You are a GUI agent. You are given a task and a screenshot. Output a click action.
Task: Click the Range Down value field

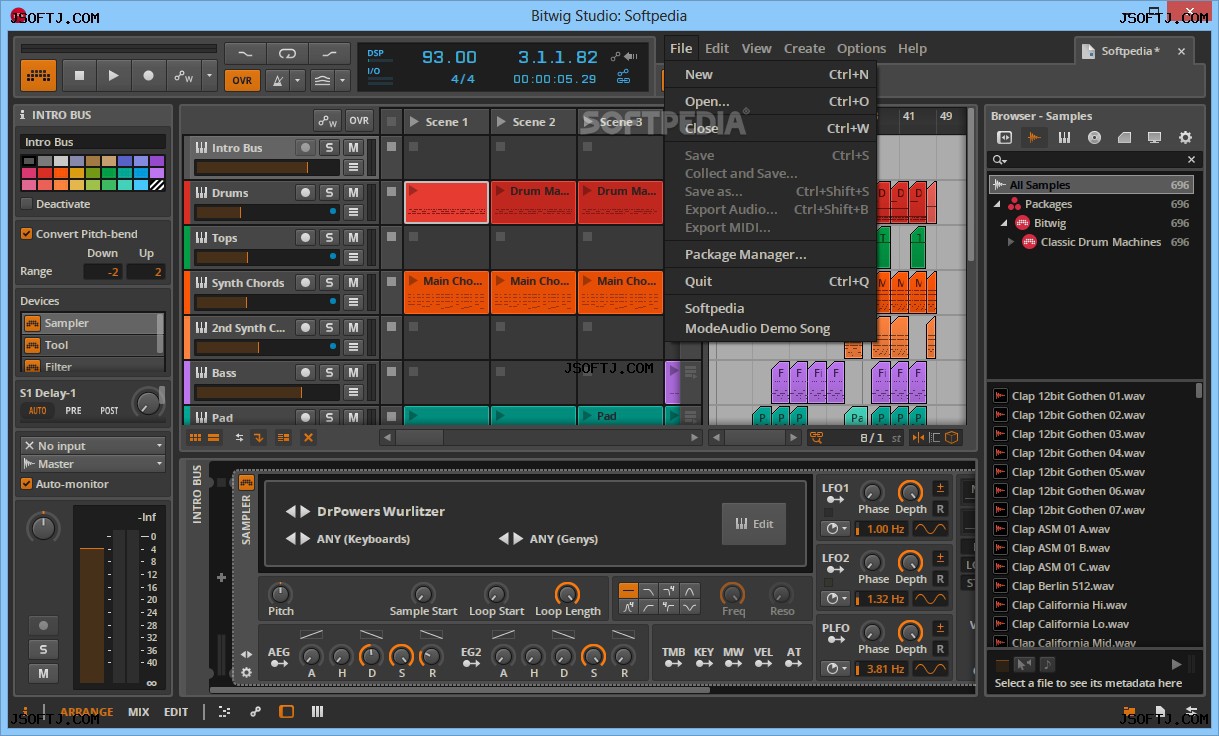(x=103, y=271)
